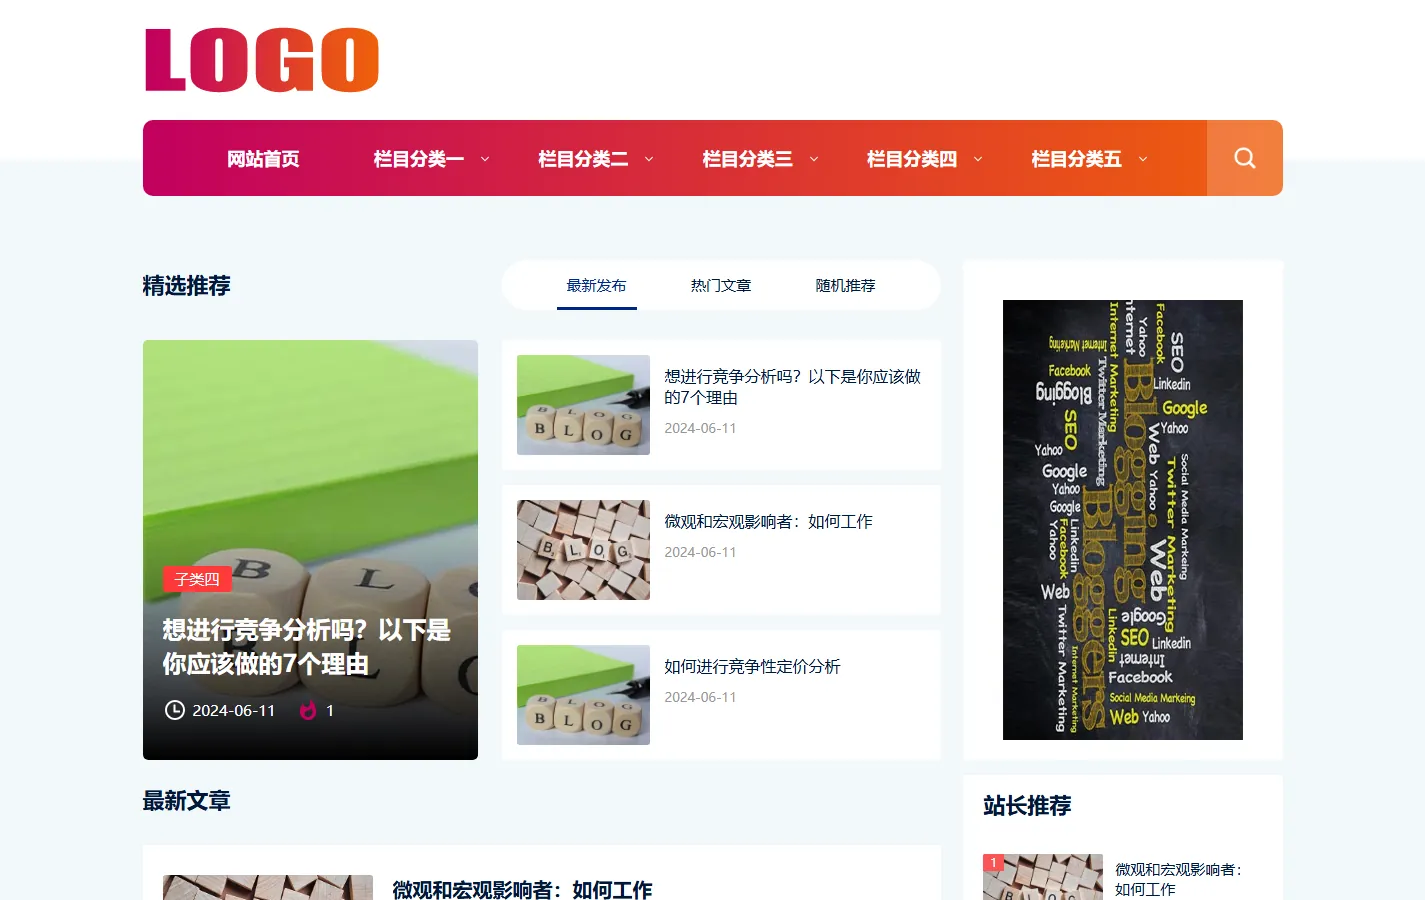Open the 栏目分类一 menu item
Screen dimensions: 1425x900
tap(418, 159)
